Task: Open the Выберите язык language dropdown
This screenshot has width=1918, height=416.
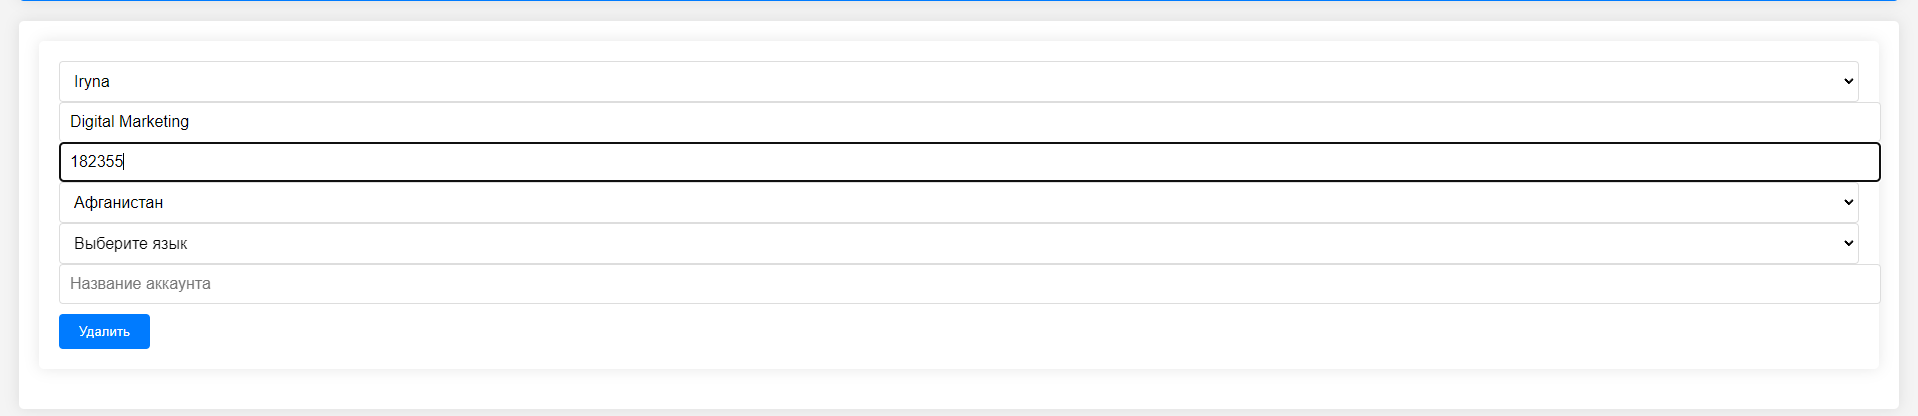Action: click(x=958, y=243)
